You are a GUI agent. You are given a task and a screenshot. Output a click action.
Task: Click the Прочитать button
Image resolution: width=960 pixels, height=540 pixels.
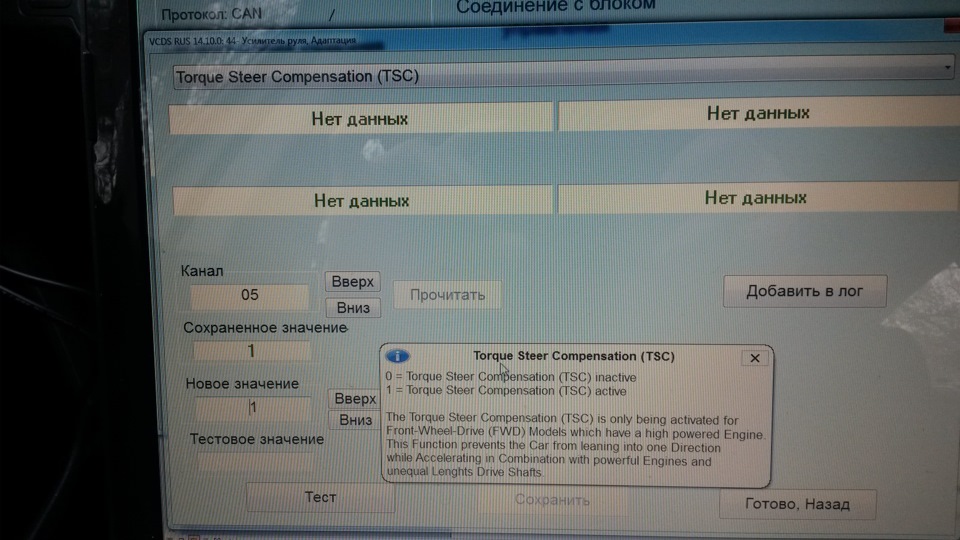pyautogui.click(x=447, y=294)
